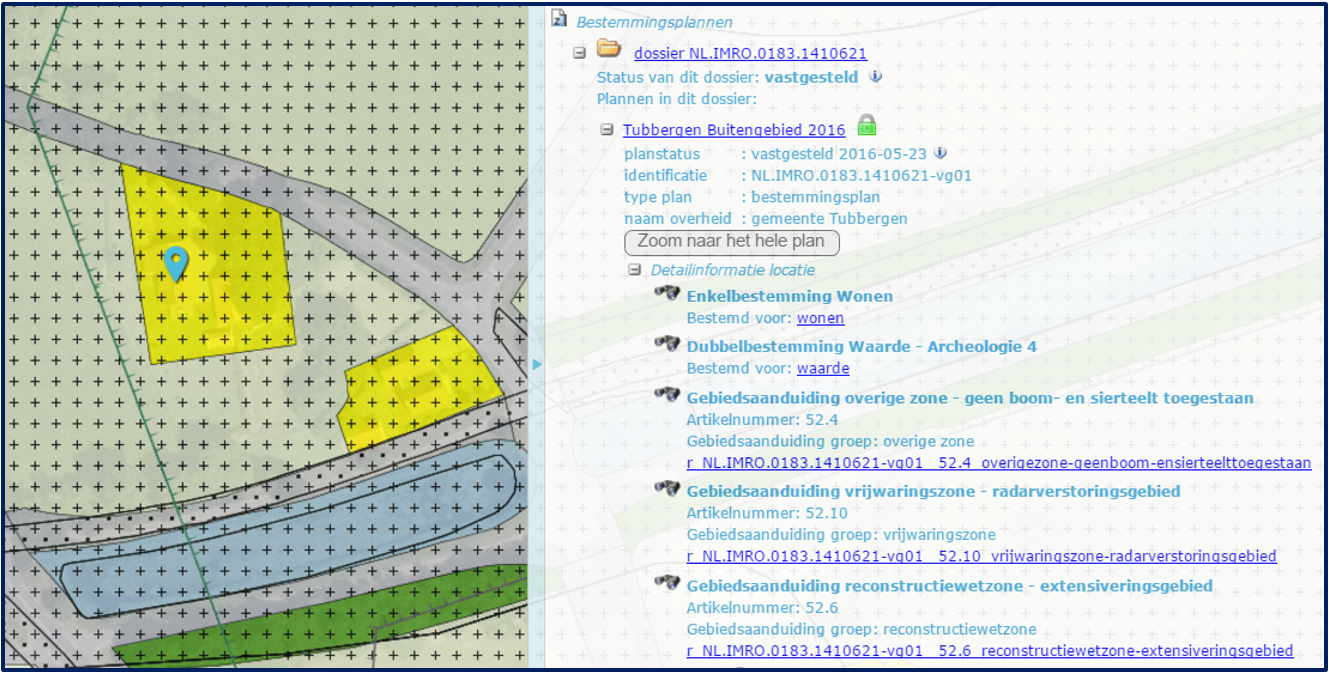
Task: Open the 52.6 reconstructiewetzone-extensiveringsgebied link
Action: pos(990,651)
